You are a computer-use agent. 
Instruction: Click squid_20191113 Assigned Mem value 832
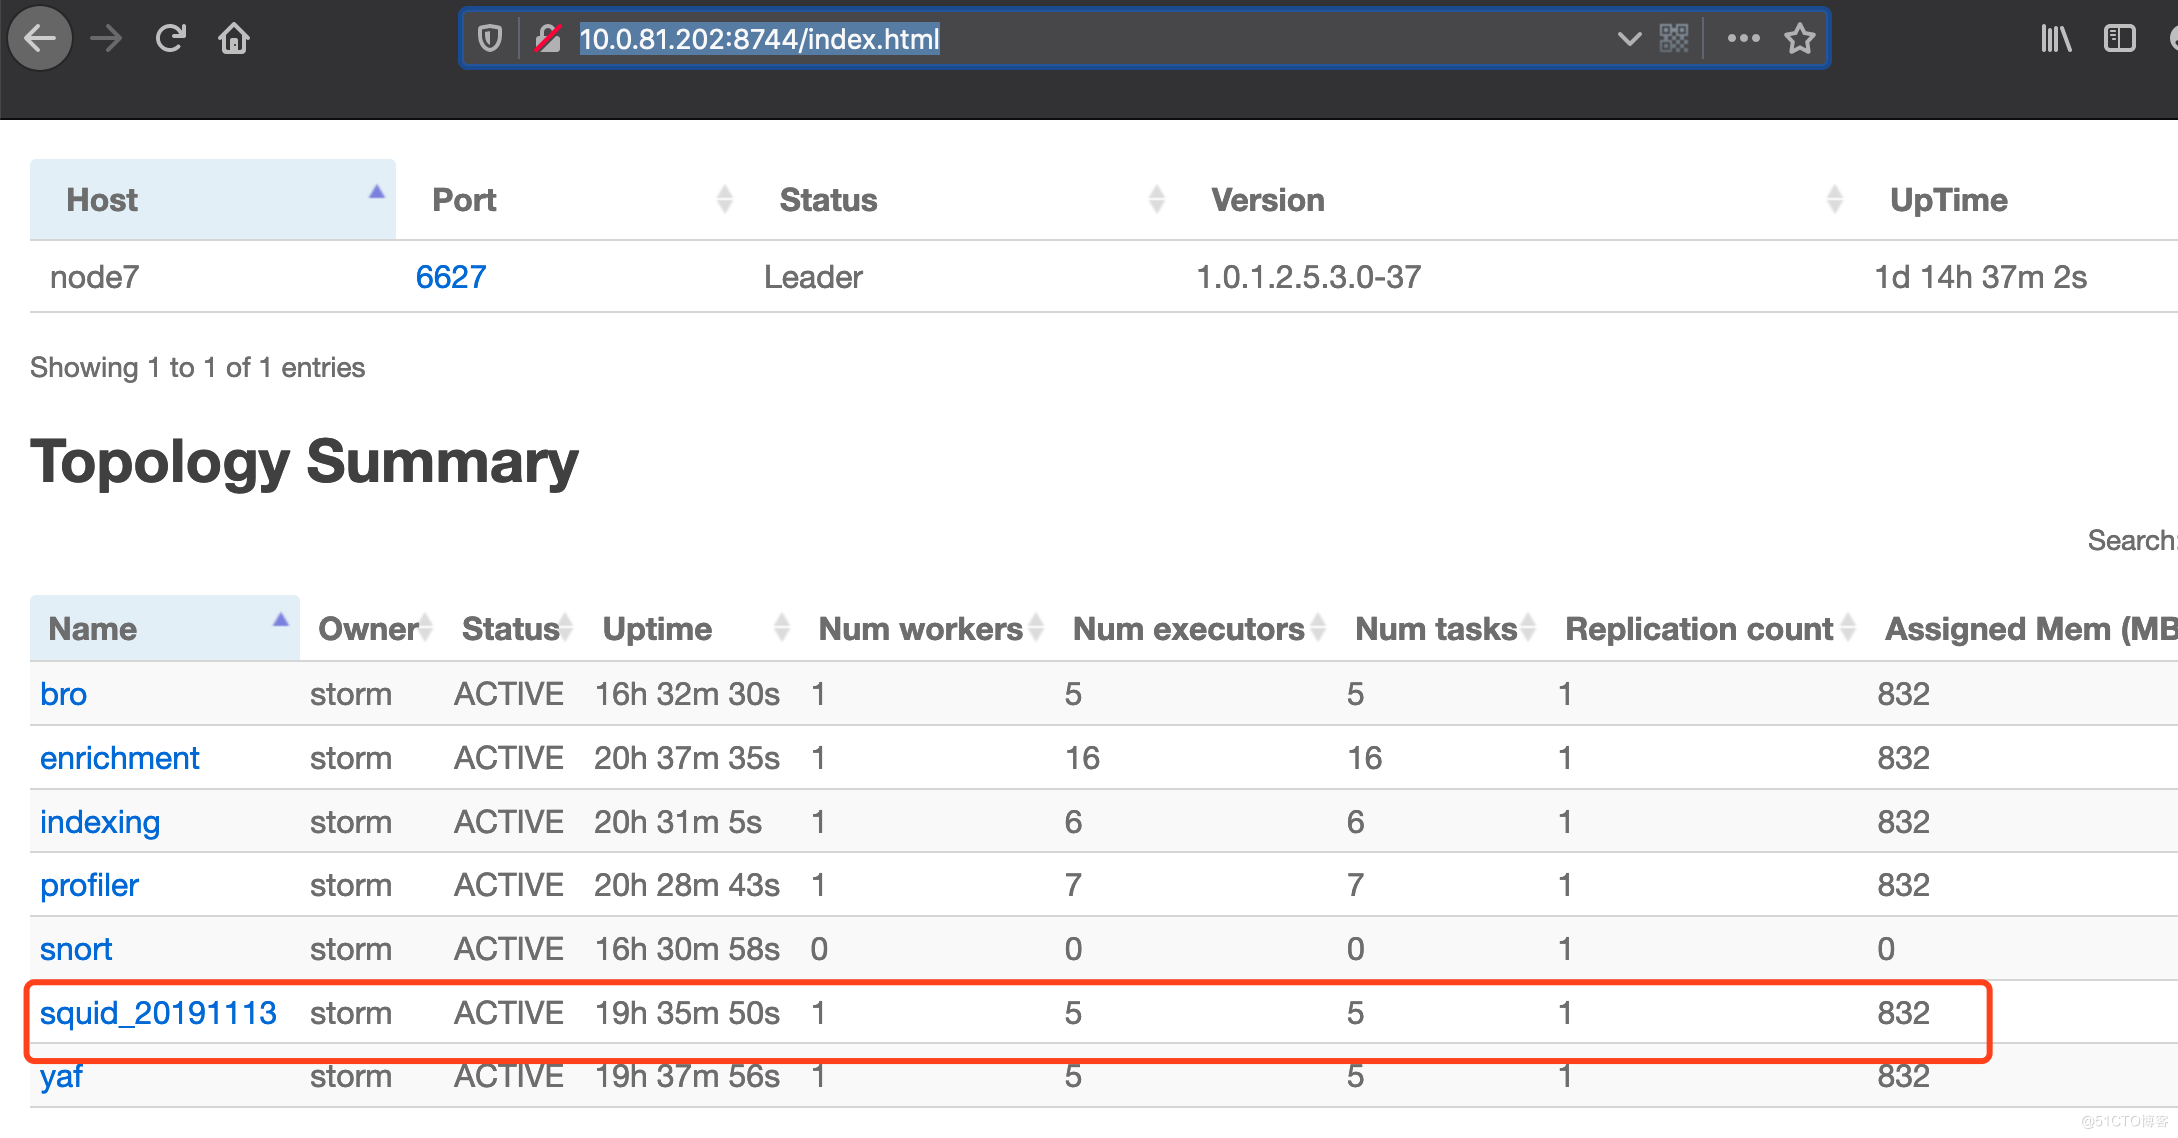coord(1903,1013)
